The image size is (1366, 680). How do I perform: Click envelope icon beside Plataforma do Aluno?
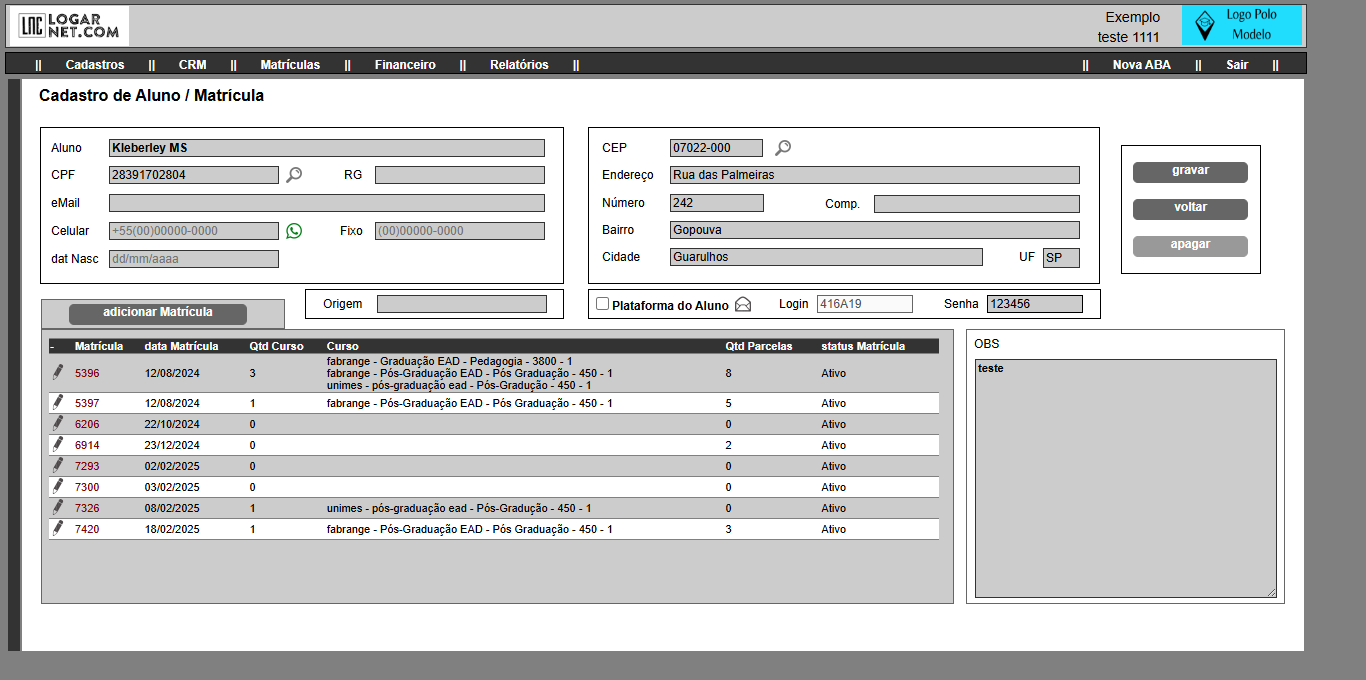(743, 304)
